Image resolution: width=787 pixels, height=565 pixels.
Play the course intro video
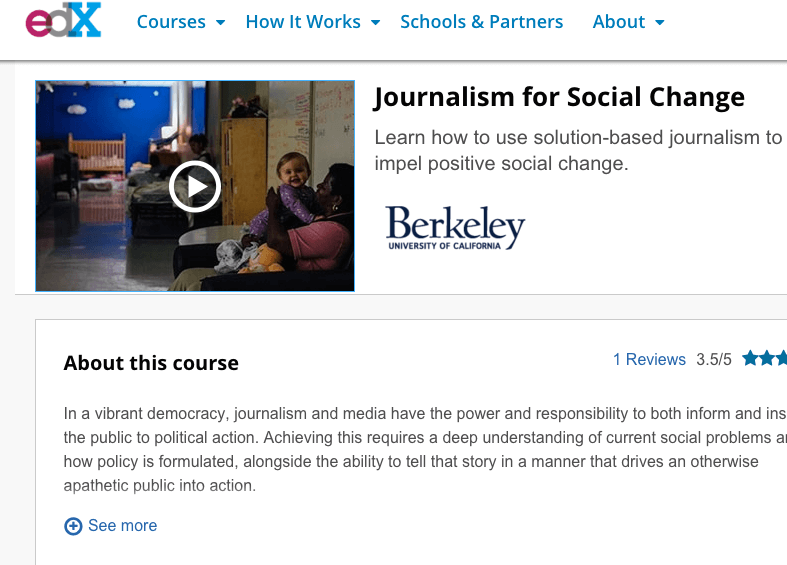point(194,186)
